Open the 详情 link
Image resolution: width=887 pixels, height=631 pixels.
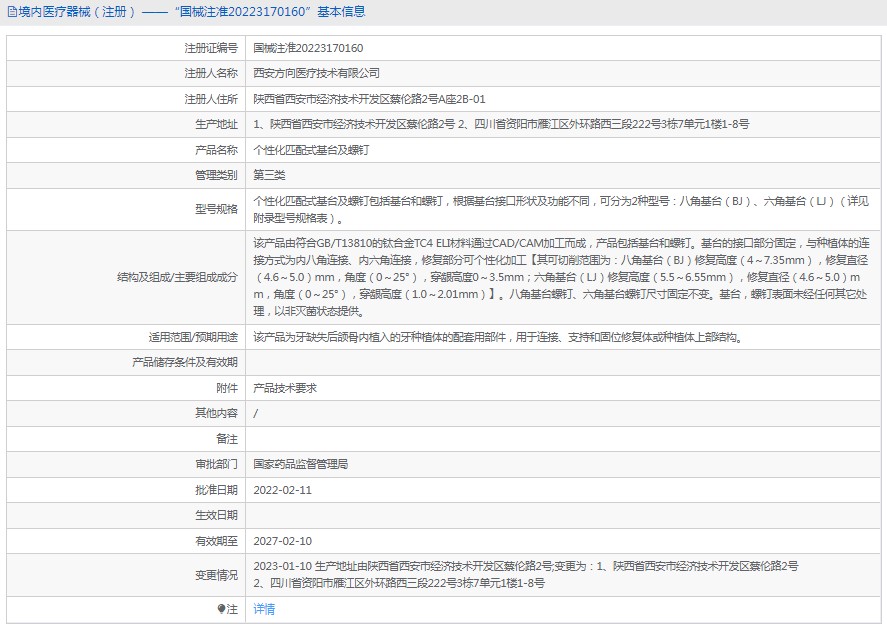click(x=264, y=609)
